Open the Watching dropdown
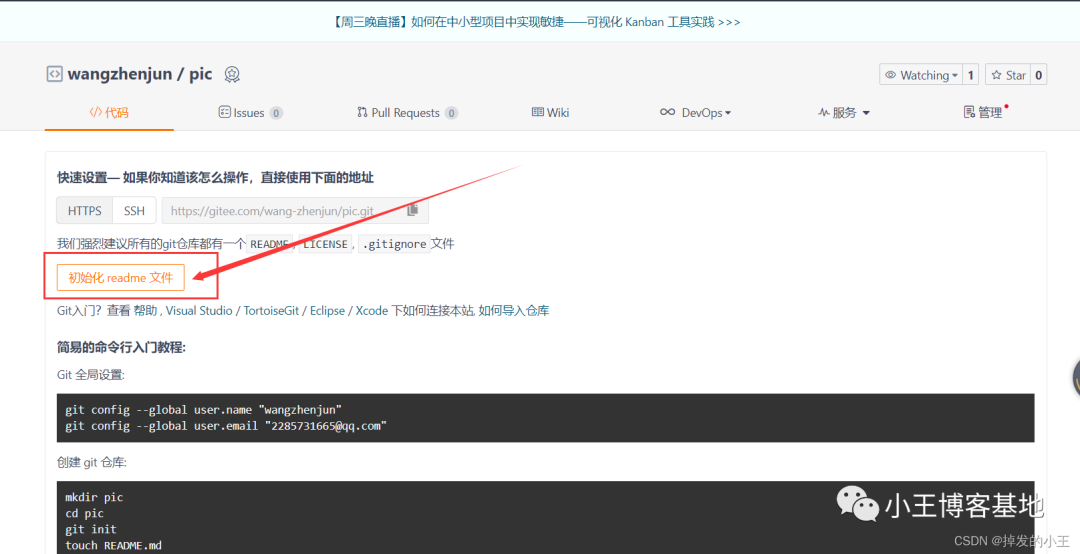1080x554 pixels. [x=921, y=74]
